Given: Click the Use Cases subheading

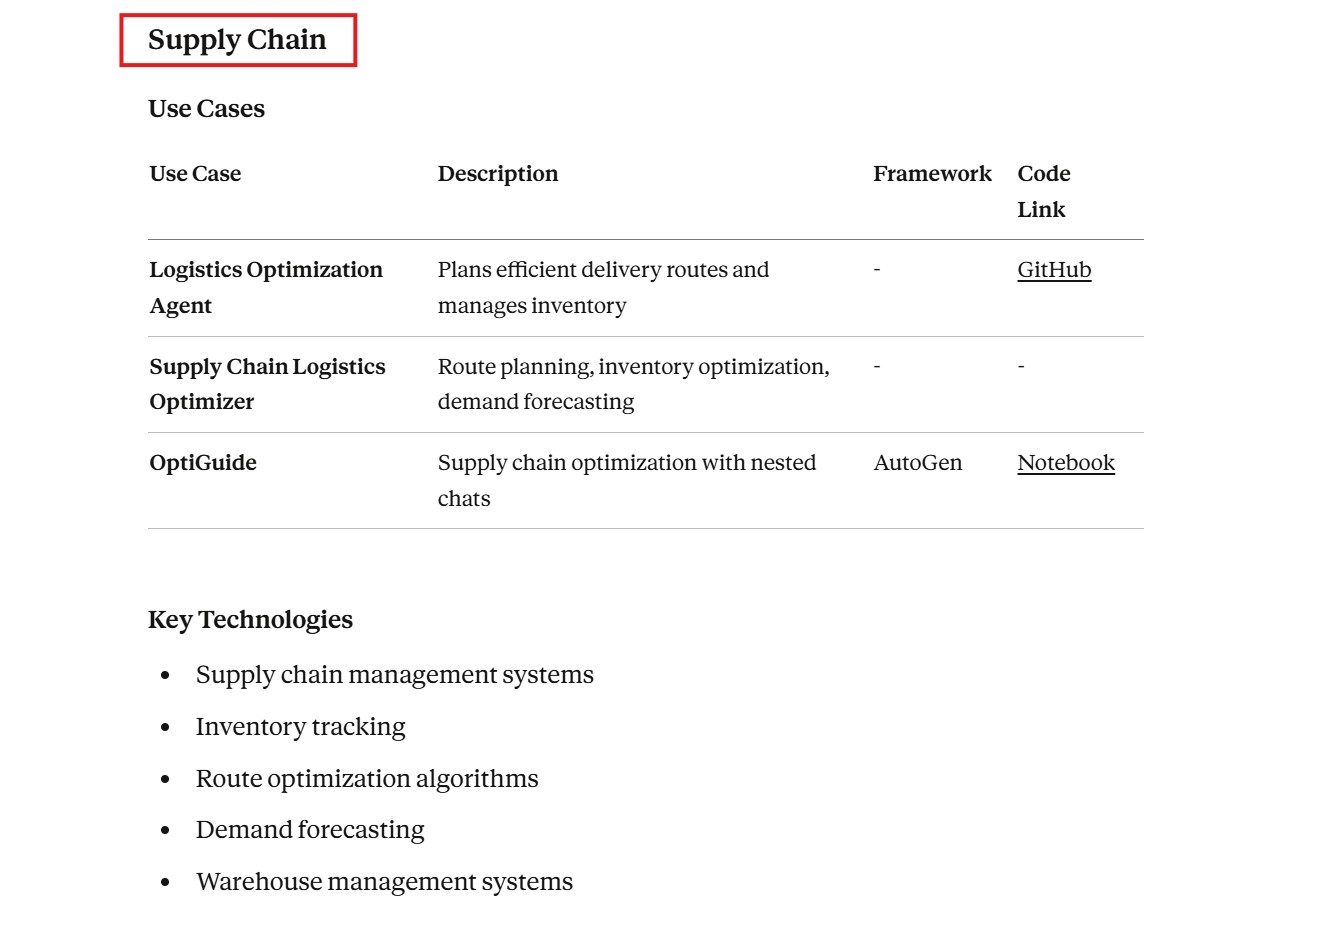Looking at the screenshot, I should 207,109.
